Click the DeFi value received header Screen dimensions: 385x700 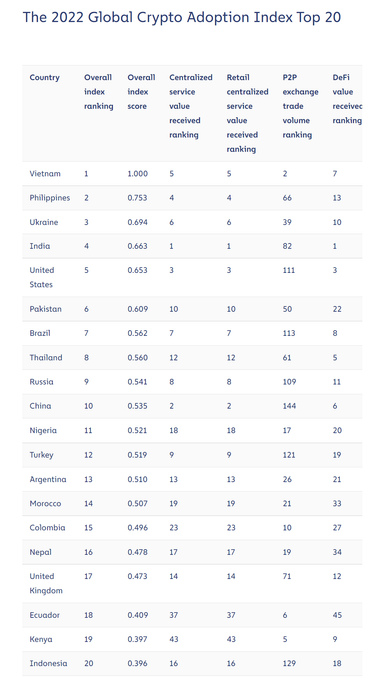[347, 99]
